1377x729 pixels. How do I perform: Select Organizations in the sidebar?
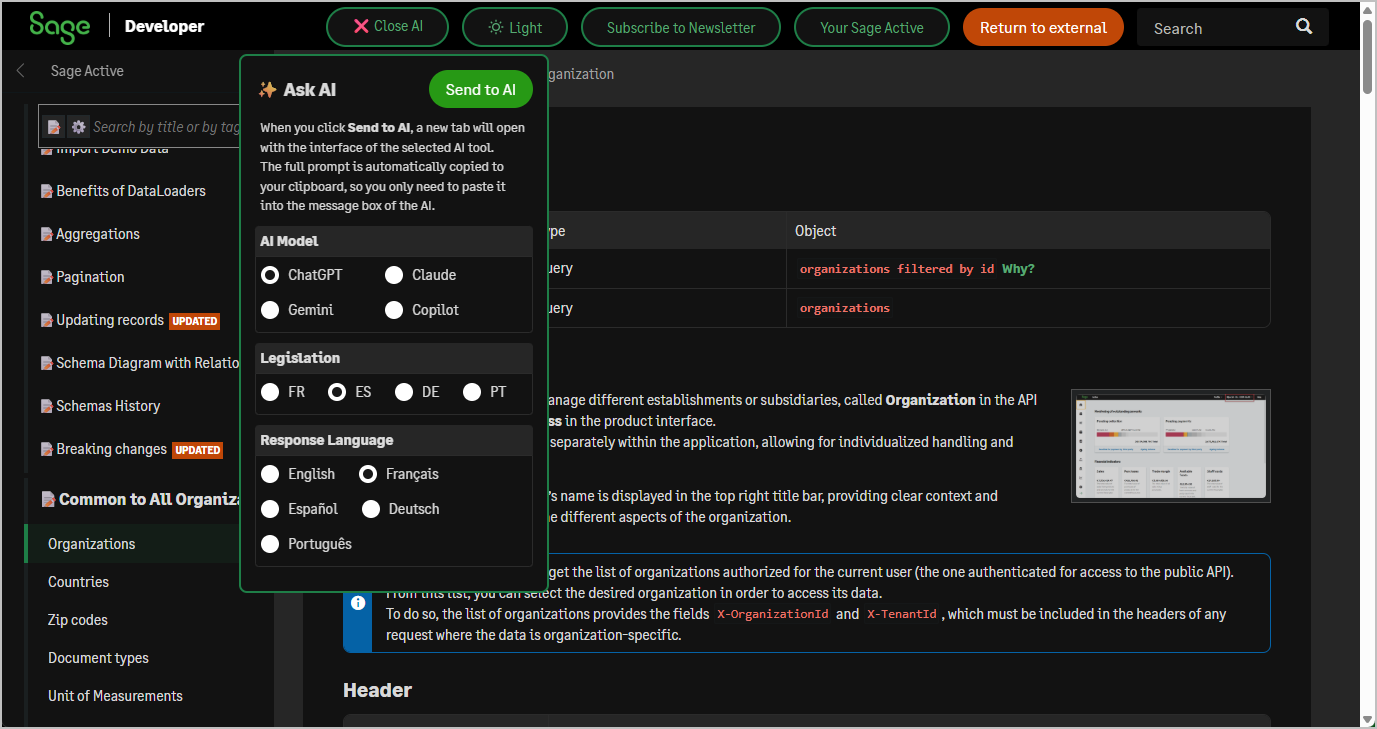point(92,544)
